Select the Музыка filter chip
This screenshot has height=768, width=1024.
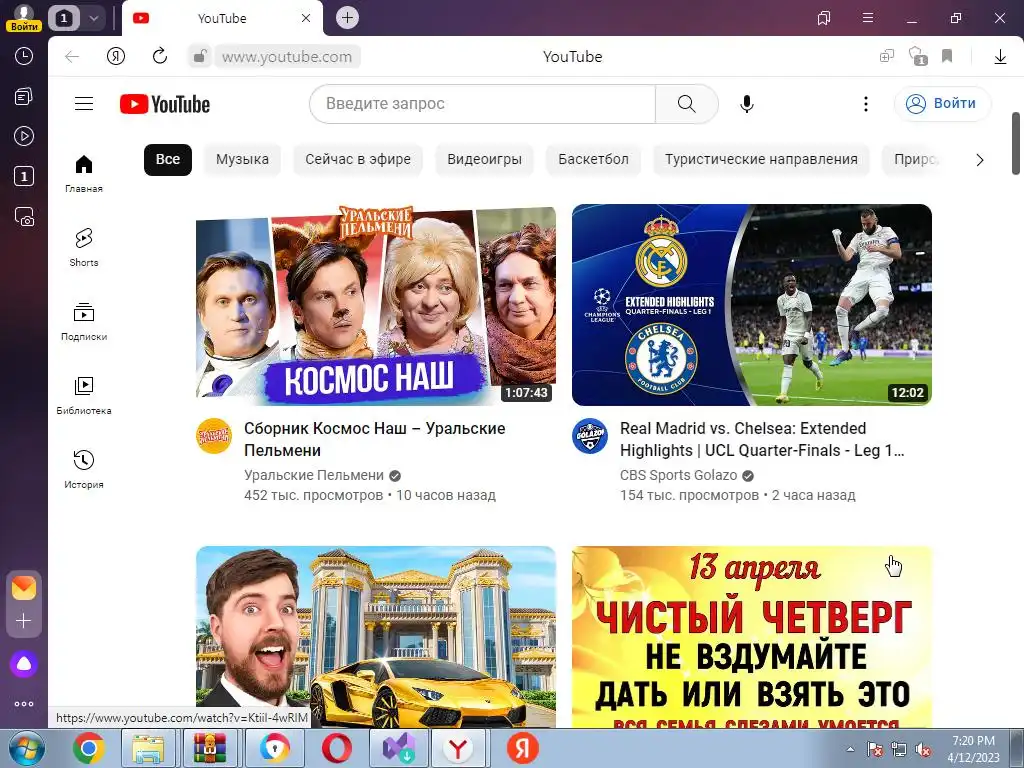point(242,159)
